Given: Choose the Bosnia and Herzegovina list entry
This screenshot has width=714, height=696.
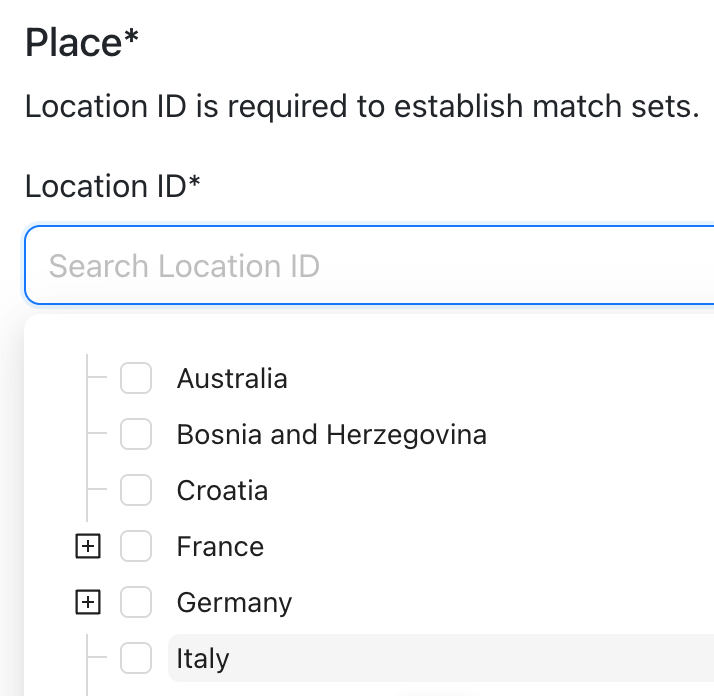Looking at the screenshot, I should (331, 435).
